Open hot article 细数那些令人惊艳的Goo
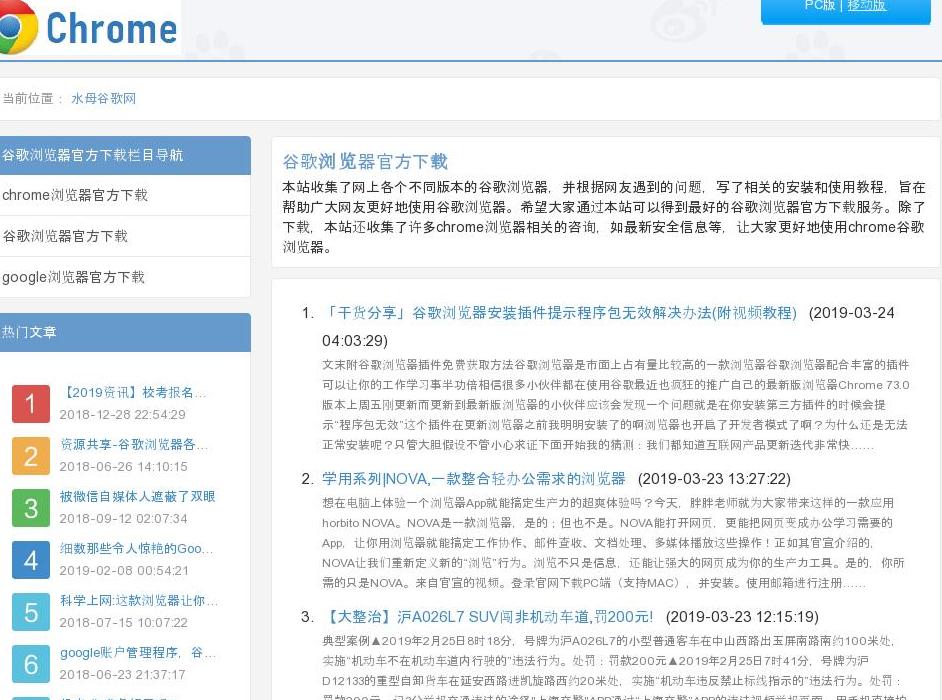This screenshot has width=942, height=700. (136, 549)
